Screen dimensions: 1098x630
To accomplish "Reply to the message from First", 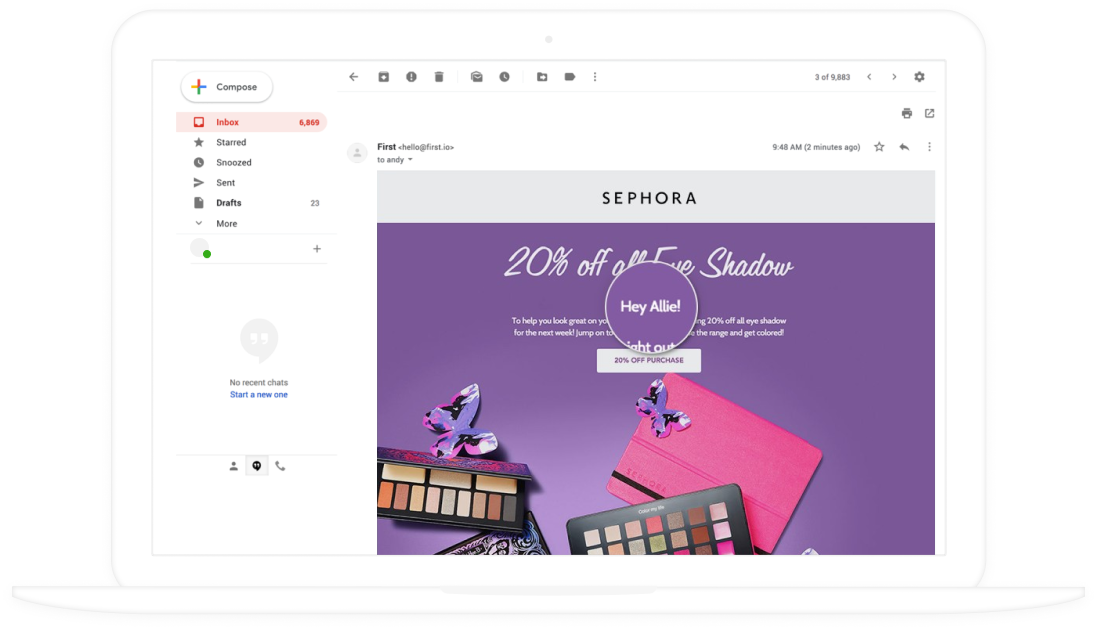I will point(904,147).
